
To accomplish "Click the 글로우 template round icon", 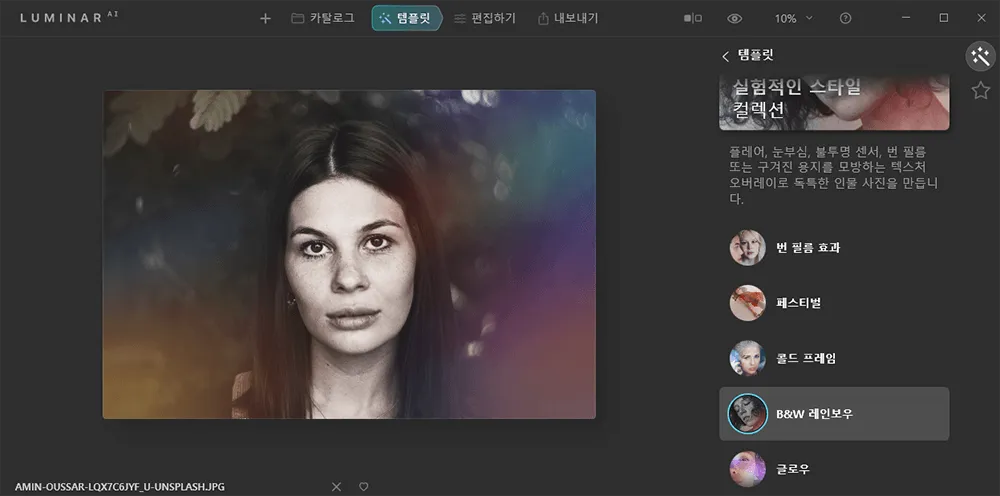I will pos(747,468).
